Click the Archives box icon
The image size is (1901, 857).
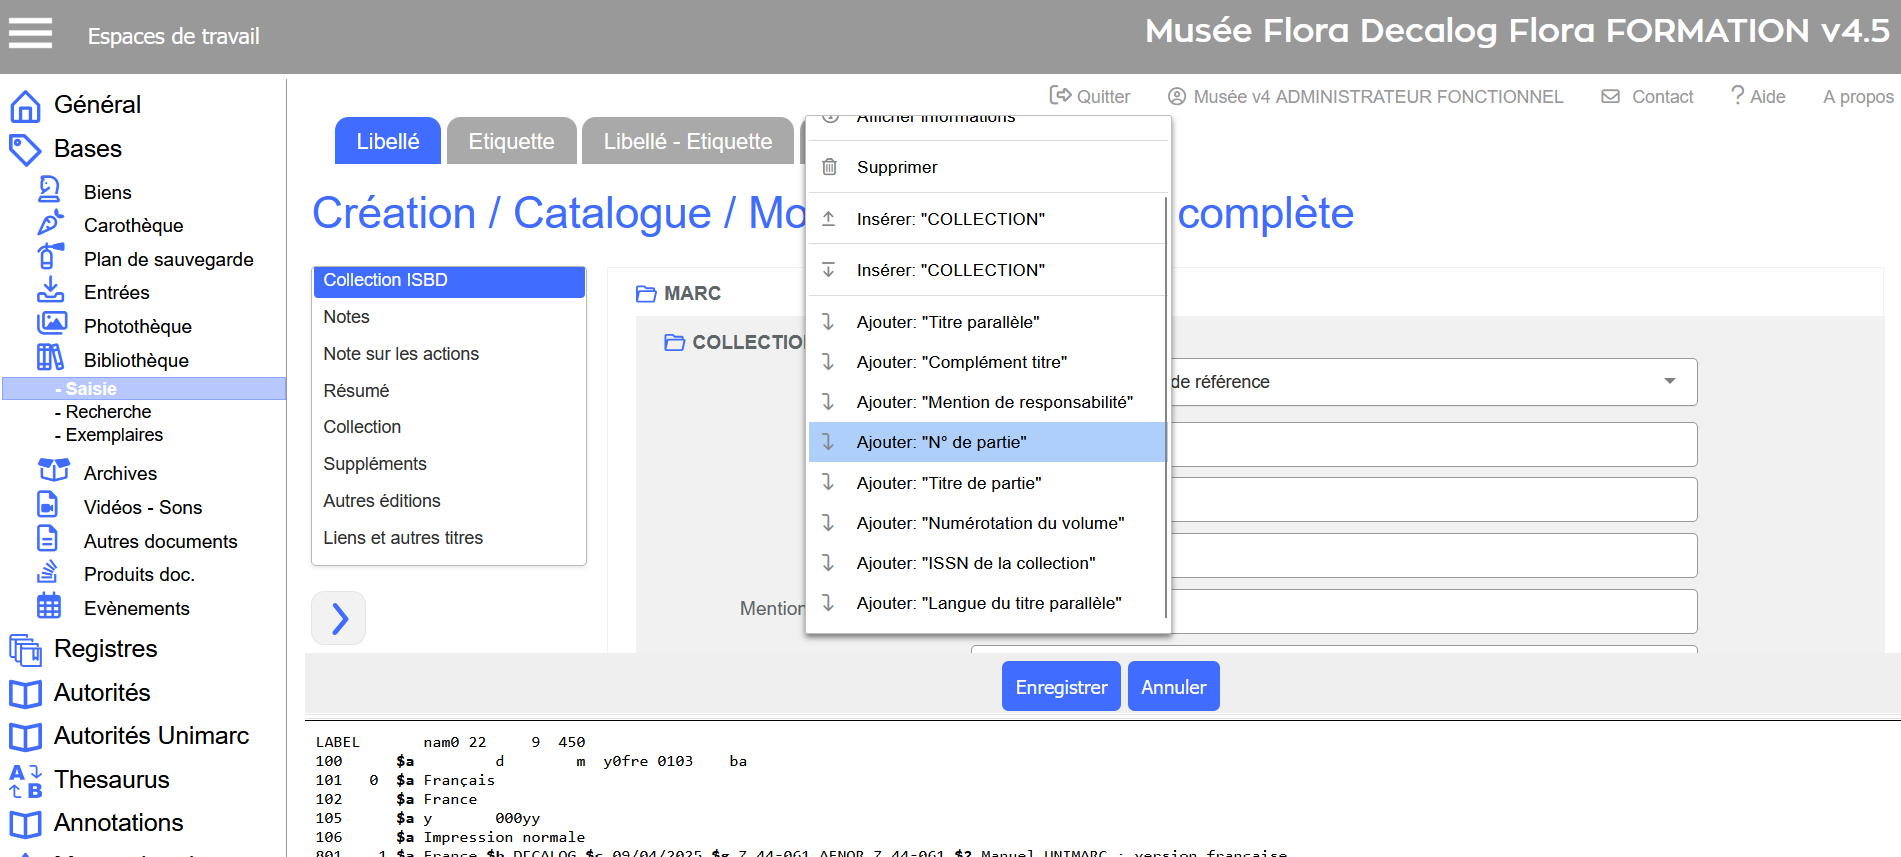tap(53, 471)
